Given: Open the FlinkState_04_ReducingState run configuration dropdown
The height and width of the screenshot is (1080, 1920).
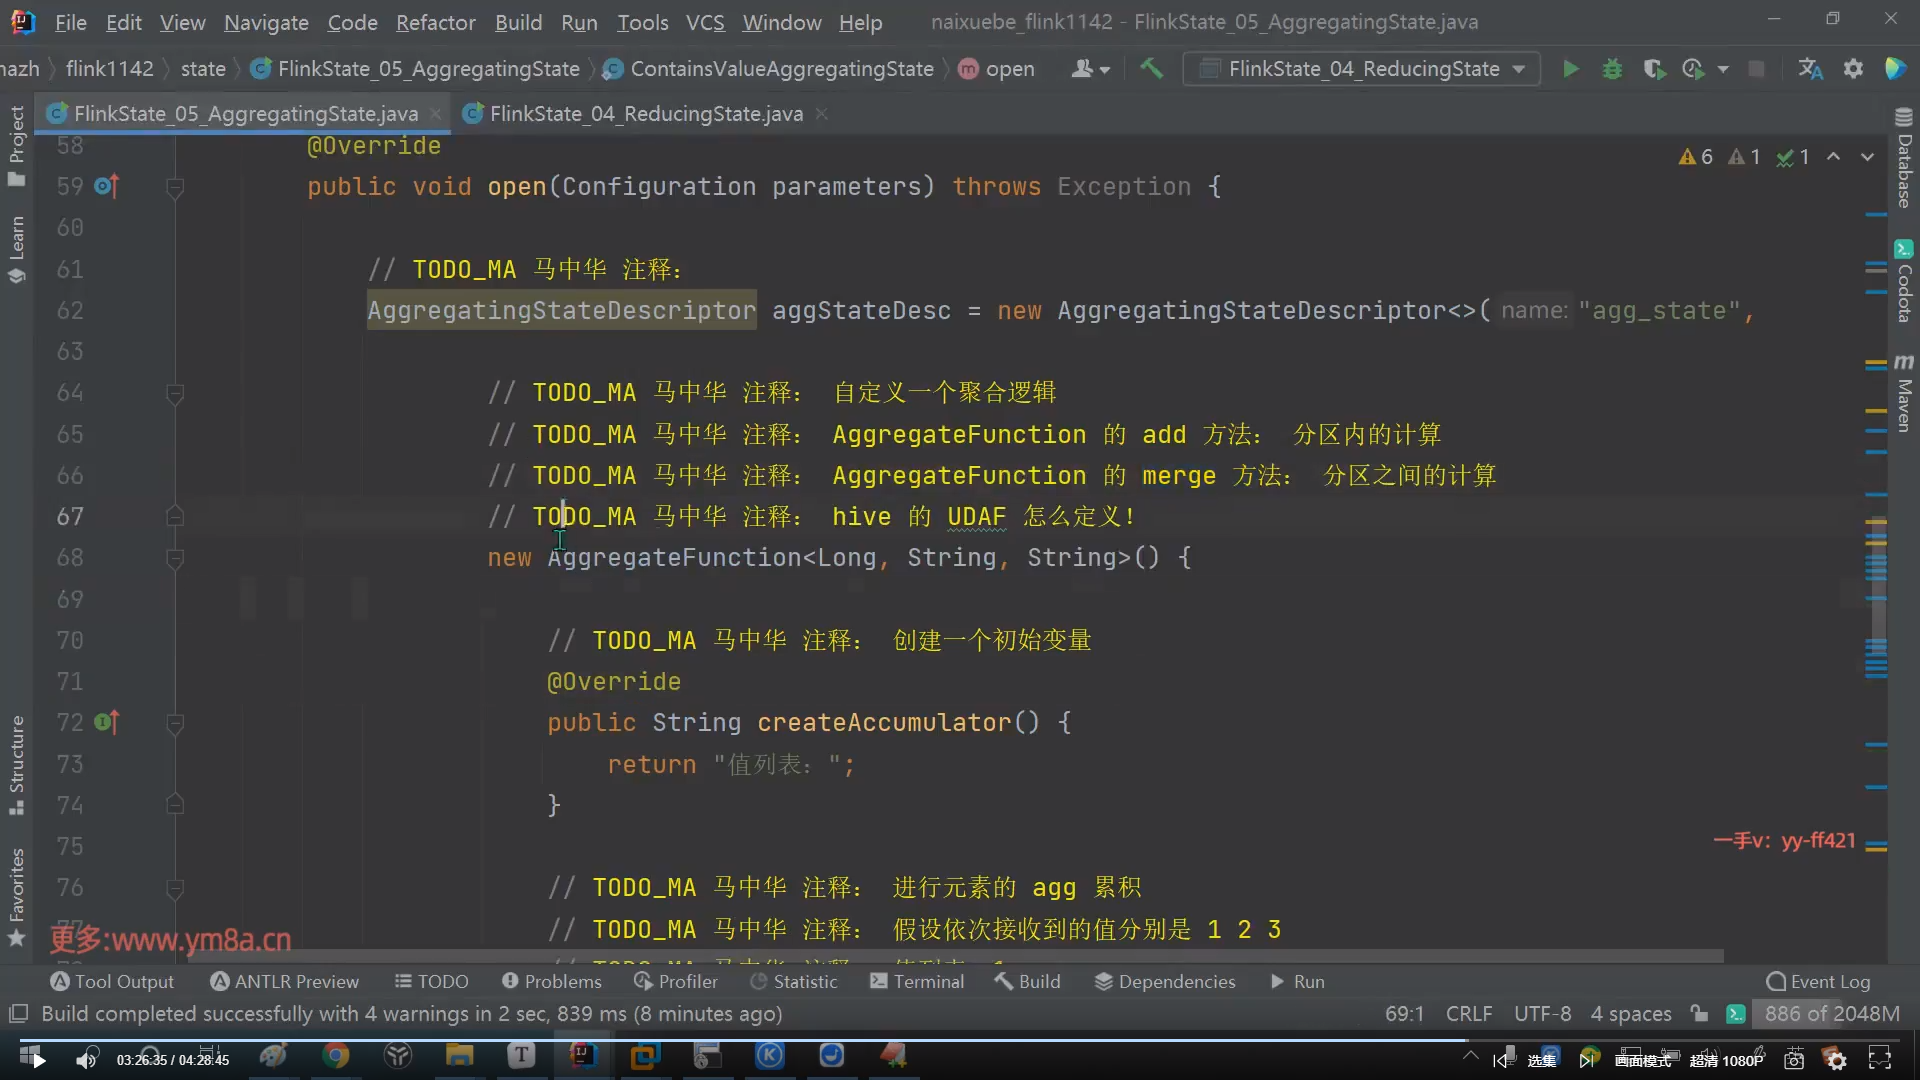Looking at the screenshot, I should tap(1362, 69).
